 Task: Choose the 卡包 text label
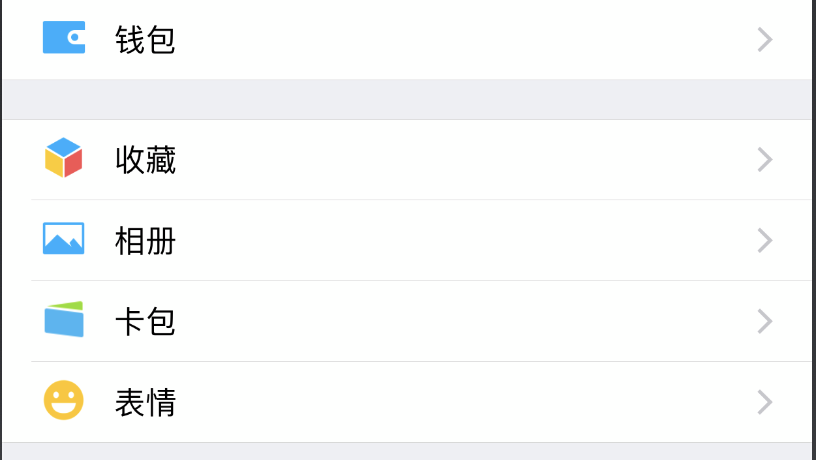pos(146,322)
